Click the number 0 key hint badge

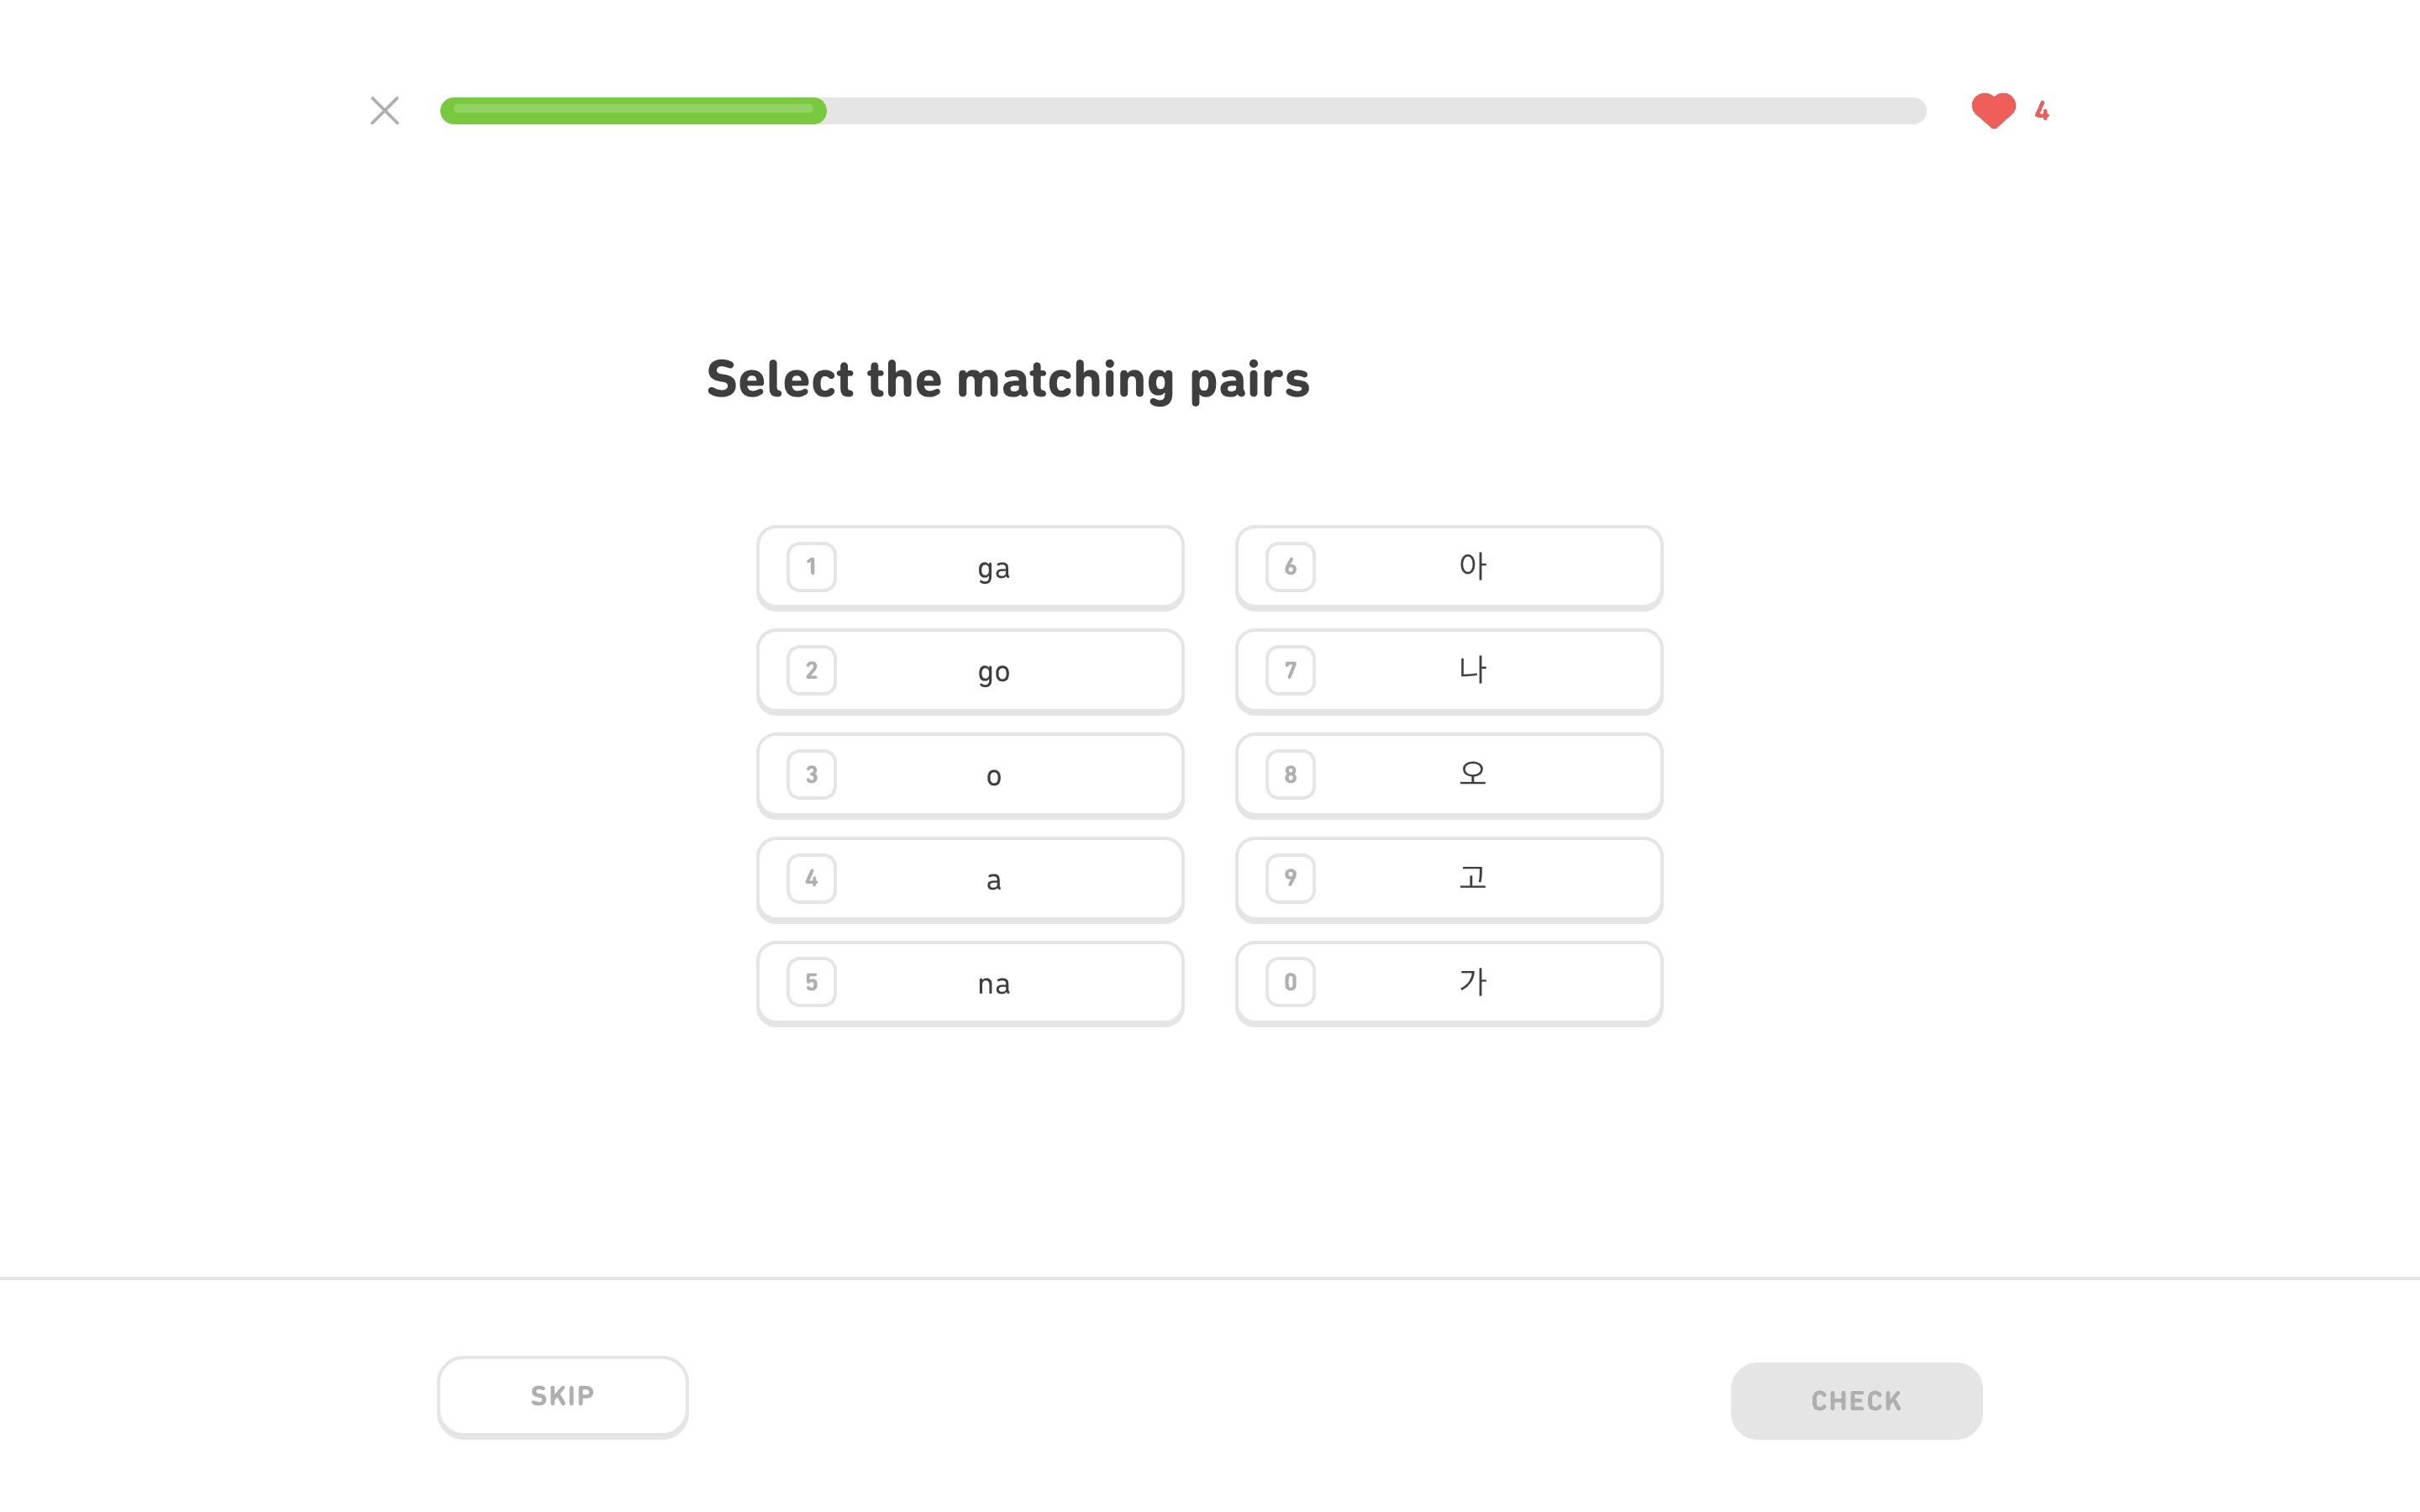coord(1290,982)
